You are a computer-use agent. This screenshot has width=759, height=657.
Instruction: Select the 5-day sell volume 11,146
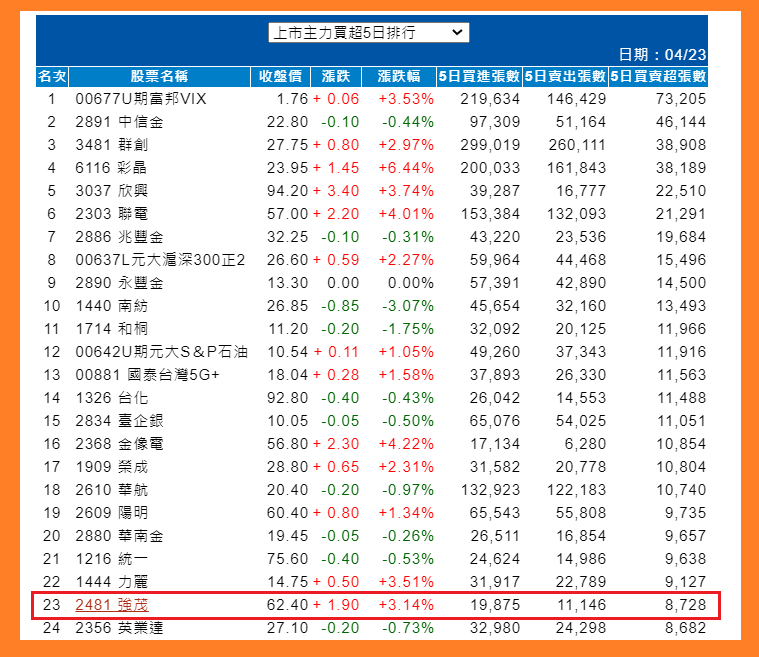coord(581,605)
